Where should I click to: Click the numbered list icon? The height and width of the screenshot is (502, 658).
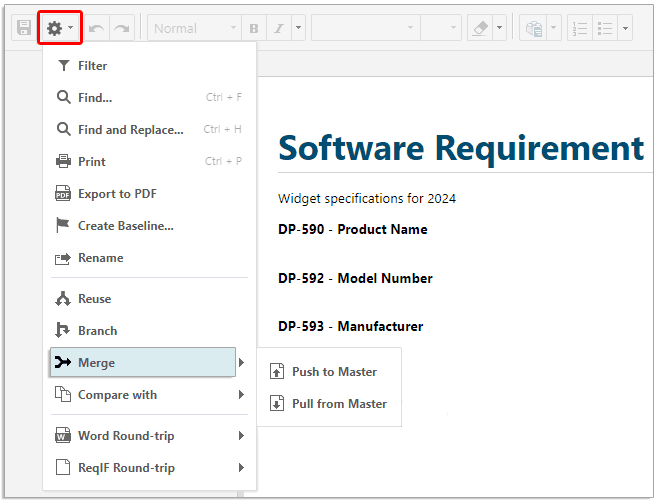(580, 29)
